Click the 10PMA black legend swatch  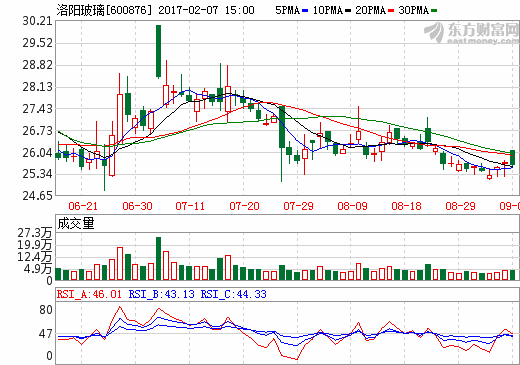(x=348, y=11)
